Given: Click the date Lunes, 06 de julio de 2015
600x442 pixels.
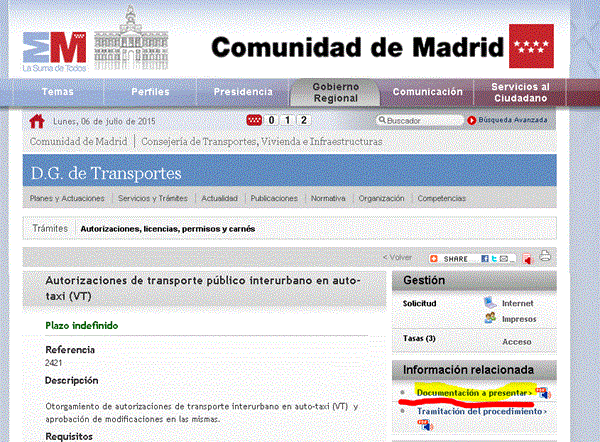Looking at the screenshot, I should click(x=104, y=121).
